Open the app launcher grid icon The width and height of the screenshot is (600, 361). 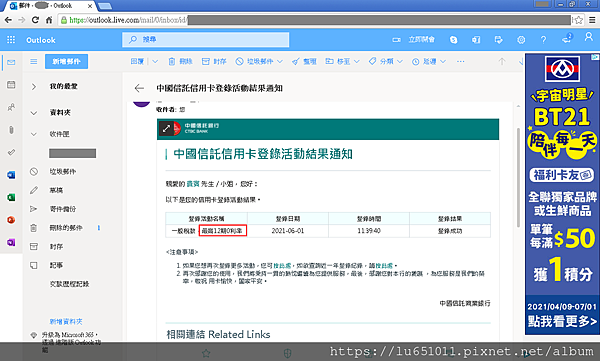tap(11, 39)
